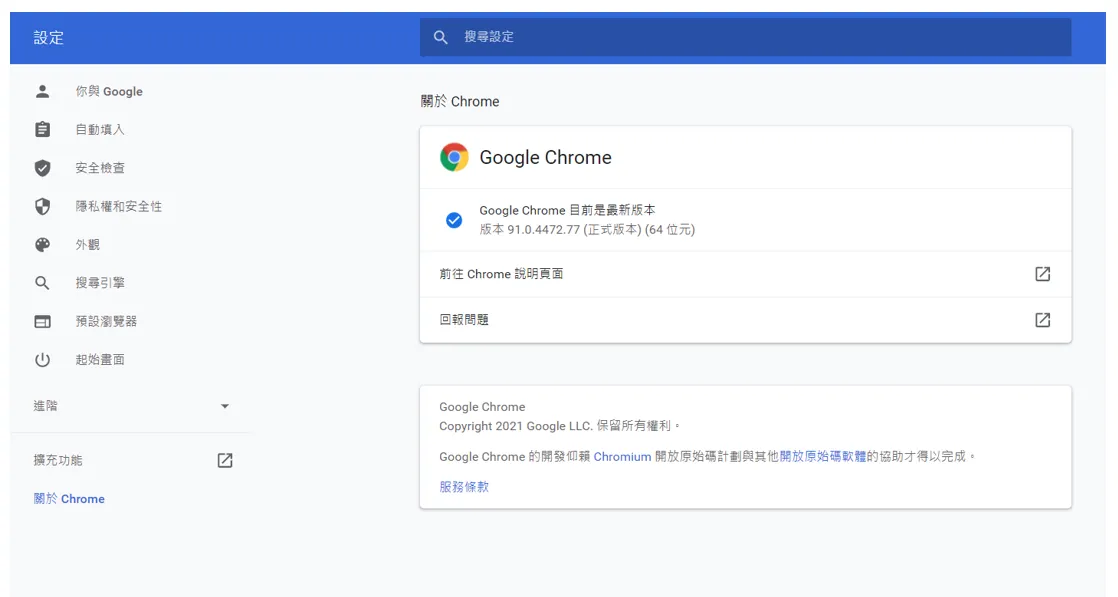Open the 服務條款 link
Image resolution: width=1118 pixels, height=597 pixels.
464,486
